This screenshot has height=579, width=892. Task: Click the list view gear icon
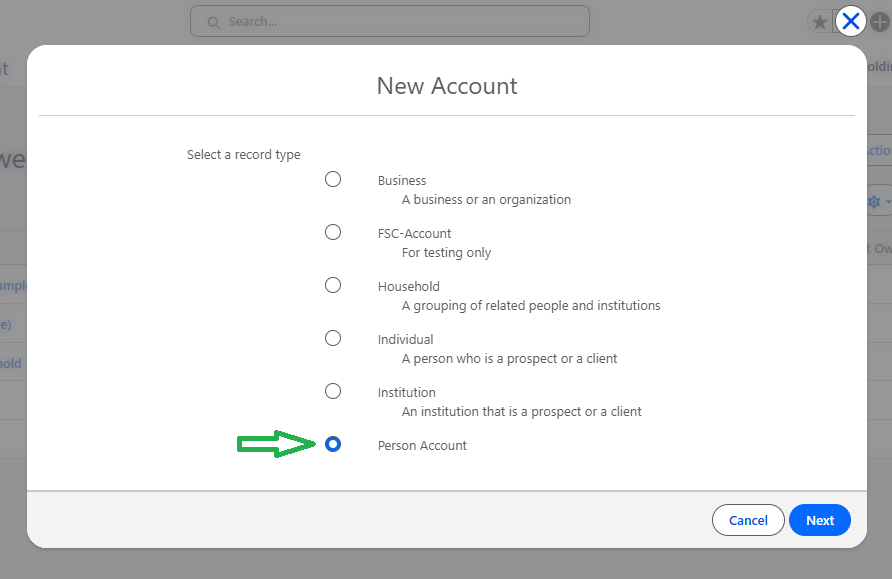coord(873,202)
